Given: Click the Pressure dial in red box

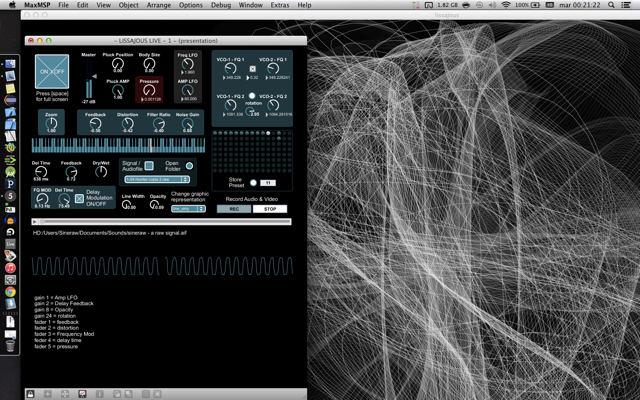Looking at the screenshot, I should tap(149, 90).
